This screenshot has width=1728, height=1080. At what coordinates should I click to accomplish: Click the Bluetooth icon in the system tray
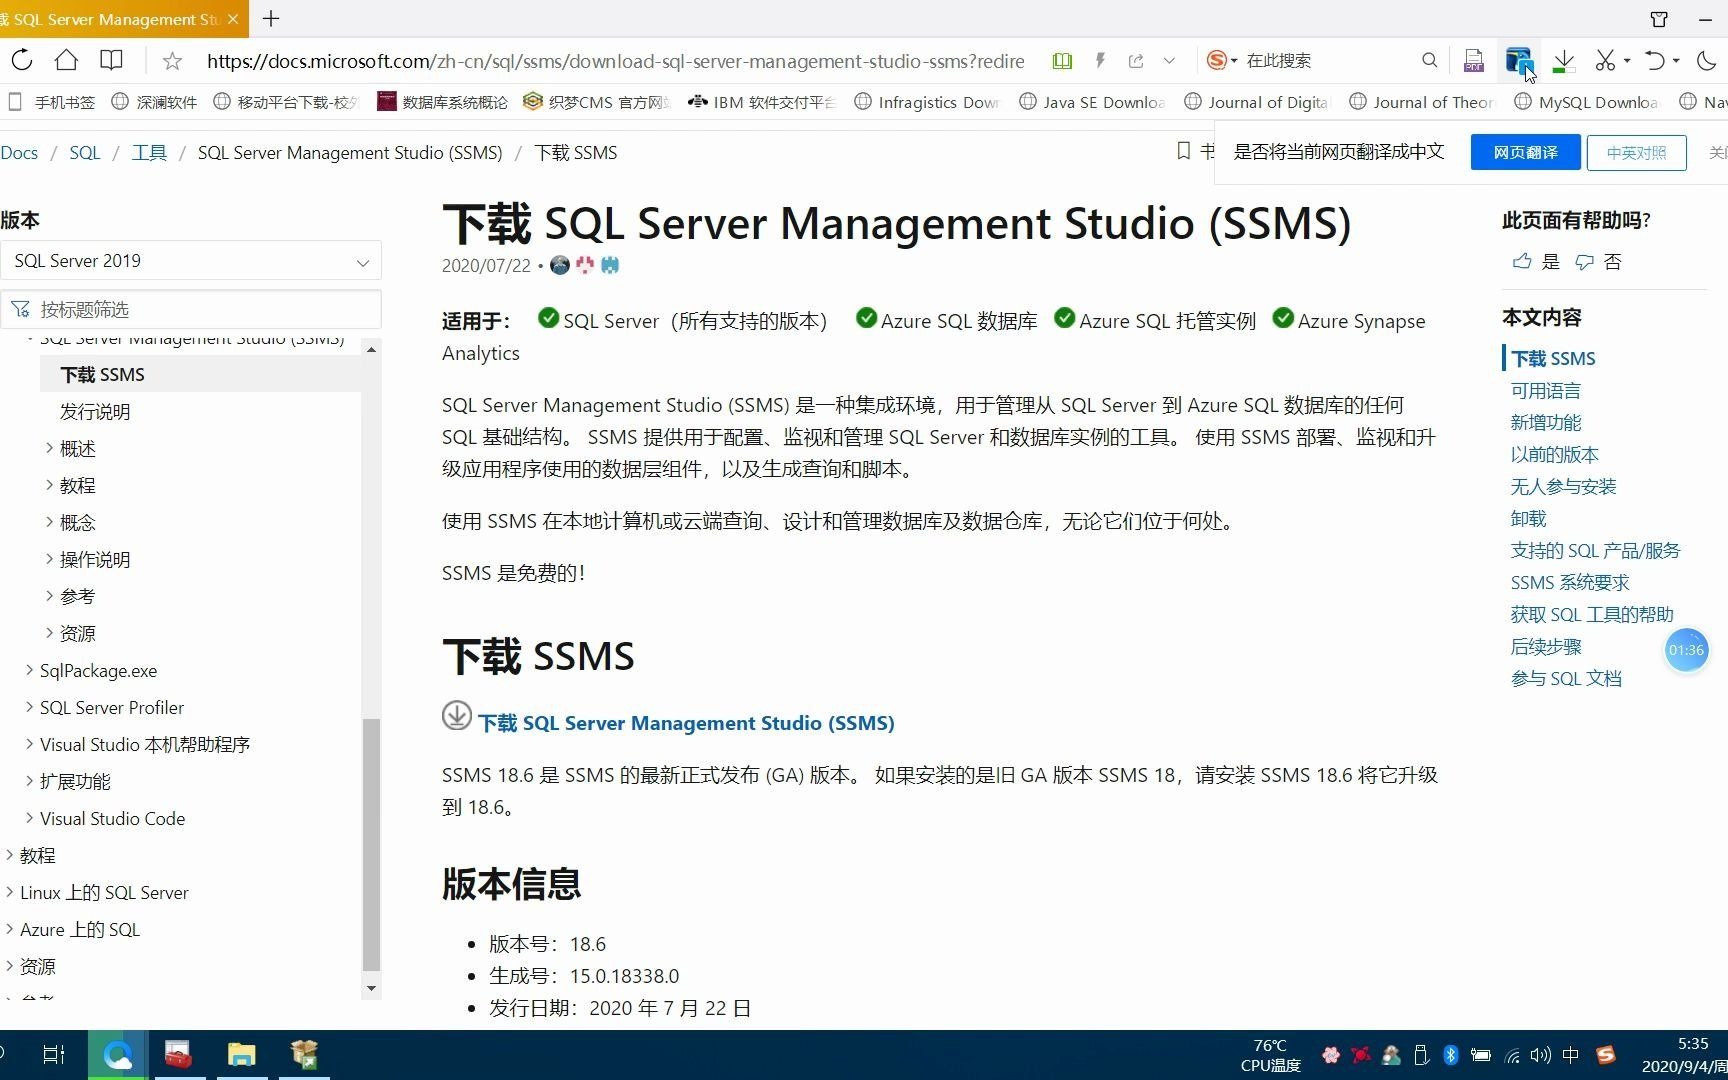tap(1451, 1054)
